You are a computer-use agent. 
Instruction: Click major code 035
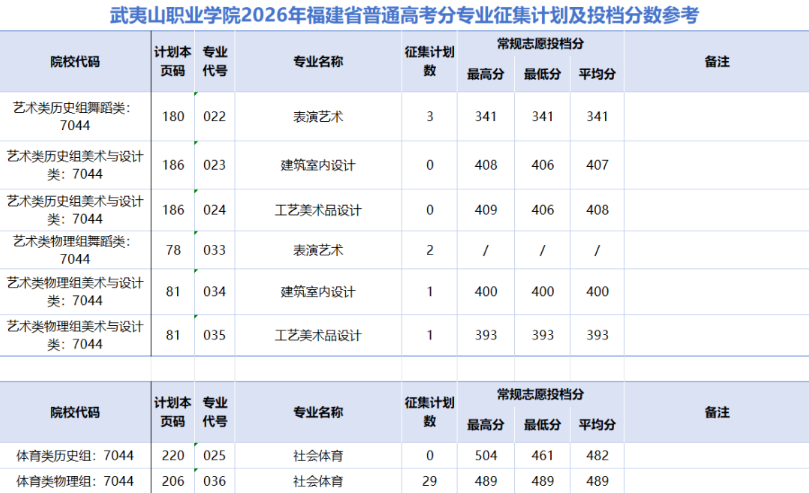[215, 335]
